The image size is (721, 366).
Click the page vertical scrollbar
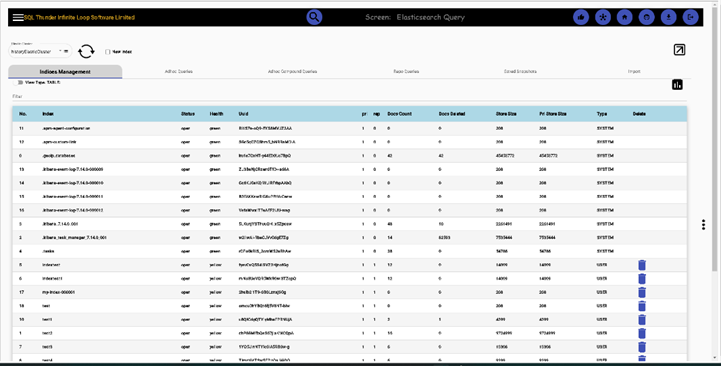click(714, 138)
